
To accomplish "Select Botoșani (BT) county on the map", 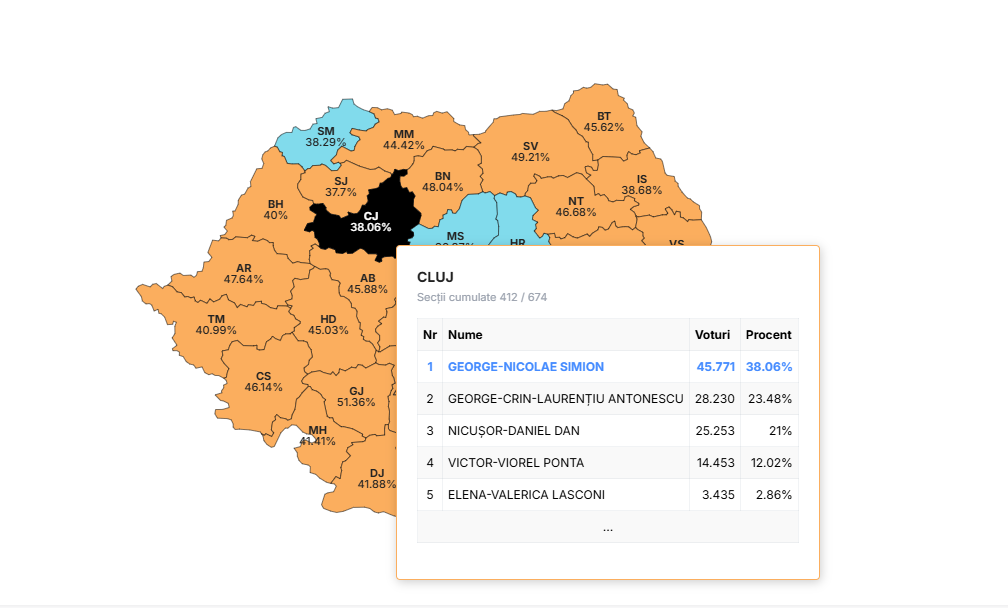I will (x=603, y=121).
